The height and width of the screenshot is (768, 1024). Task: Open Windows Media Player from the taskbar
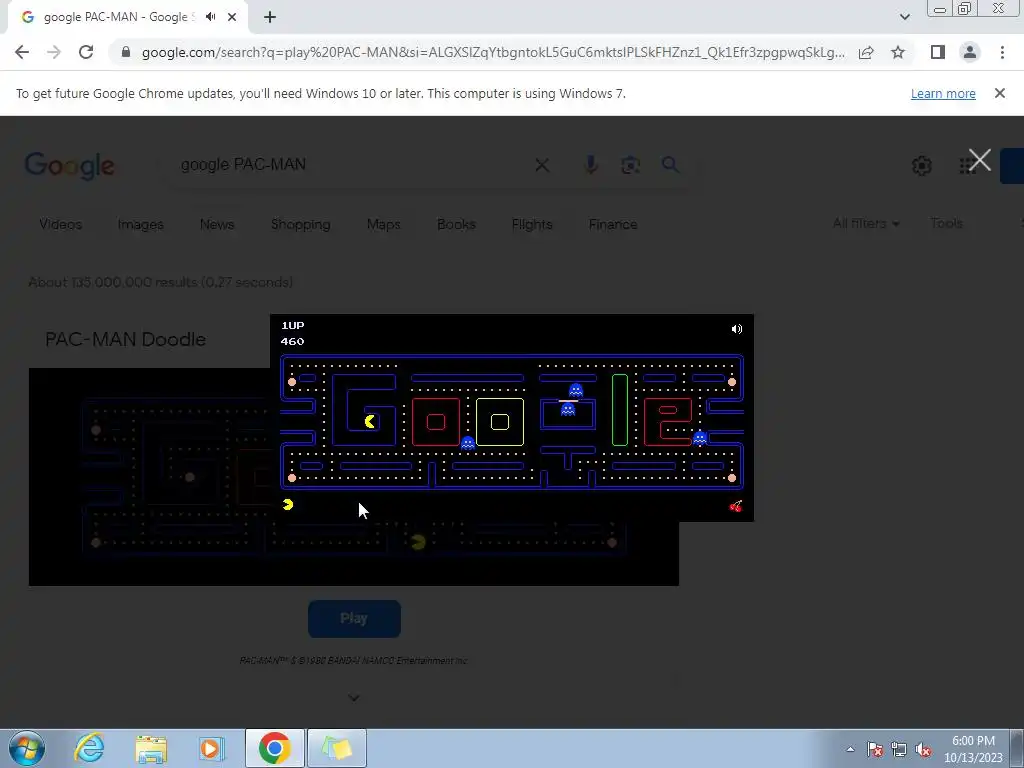(211, 748)
